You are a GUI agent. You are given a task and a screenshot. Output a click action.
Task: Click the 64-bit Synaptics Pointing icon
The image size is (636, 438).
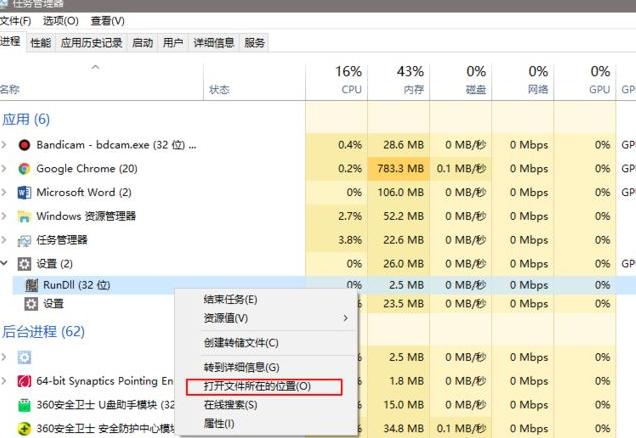tap(24, 381)
